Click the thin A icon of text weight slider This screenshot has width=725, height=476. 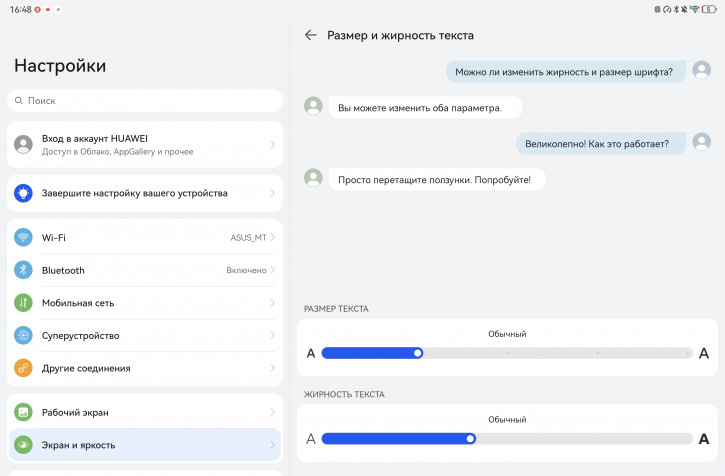311,439
